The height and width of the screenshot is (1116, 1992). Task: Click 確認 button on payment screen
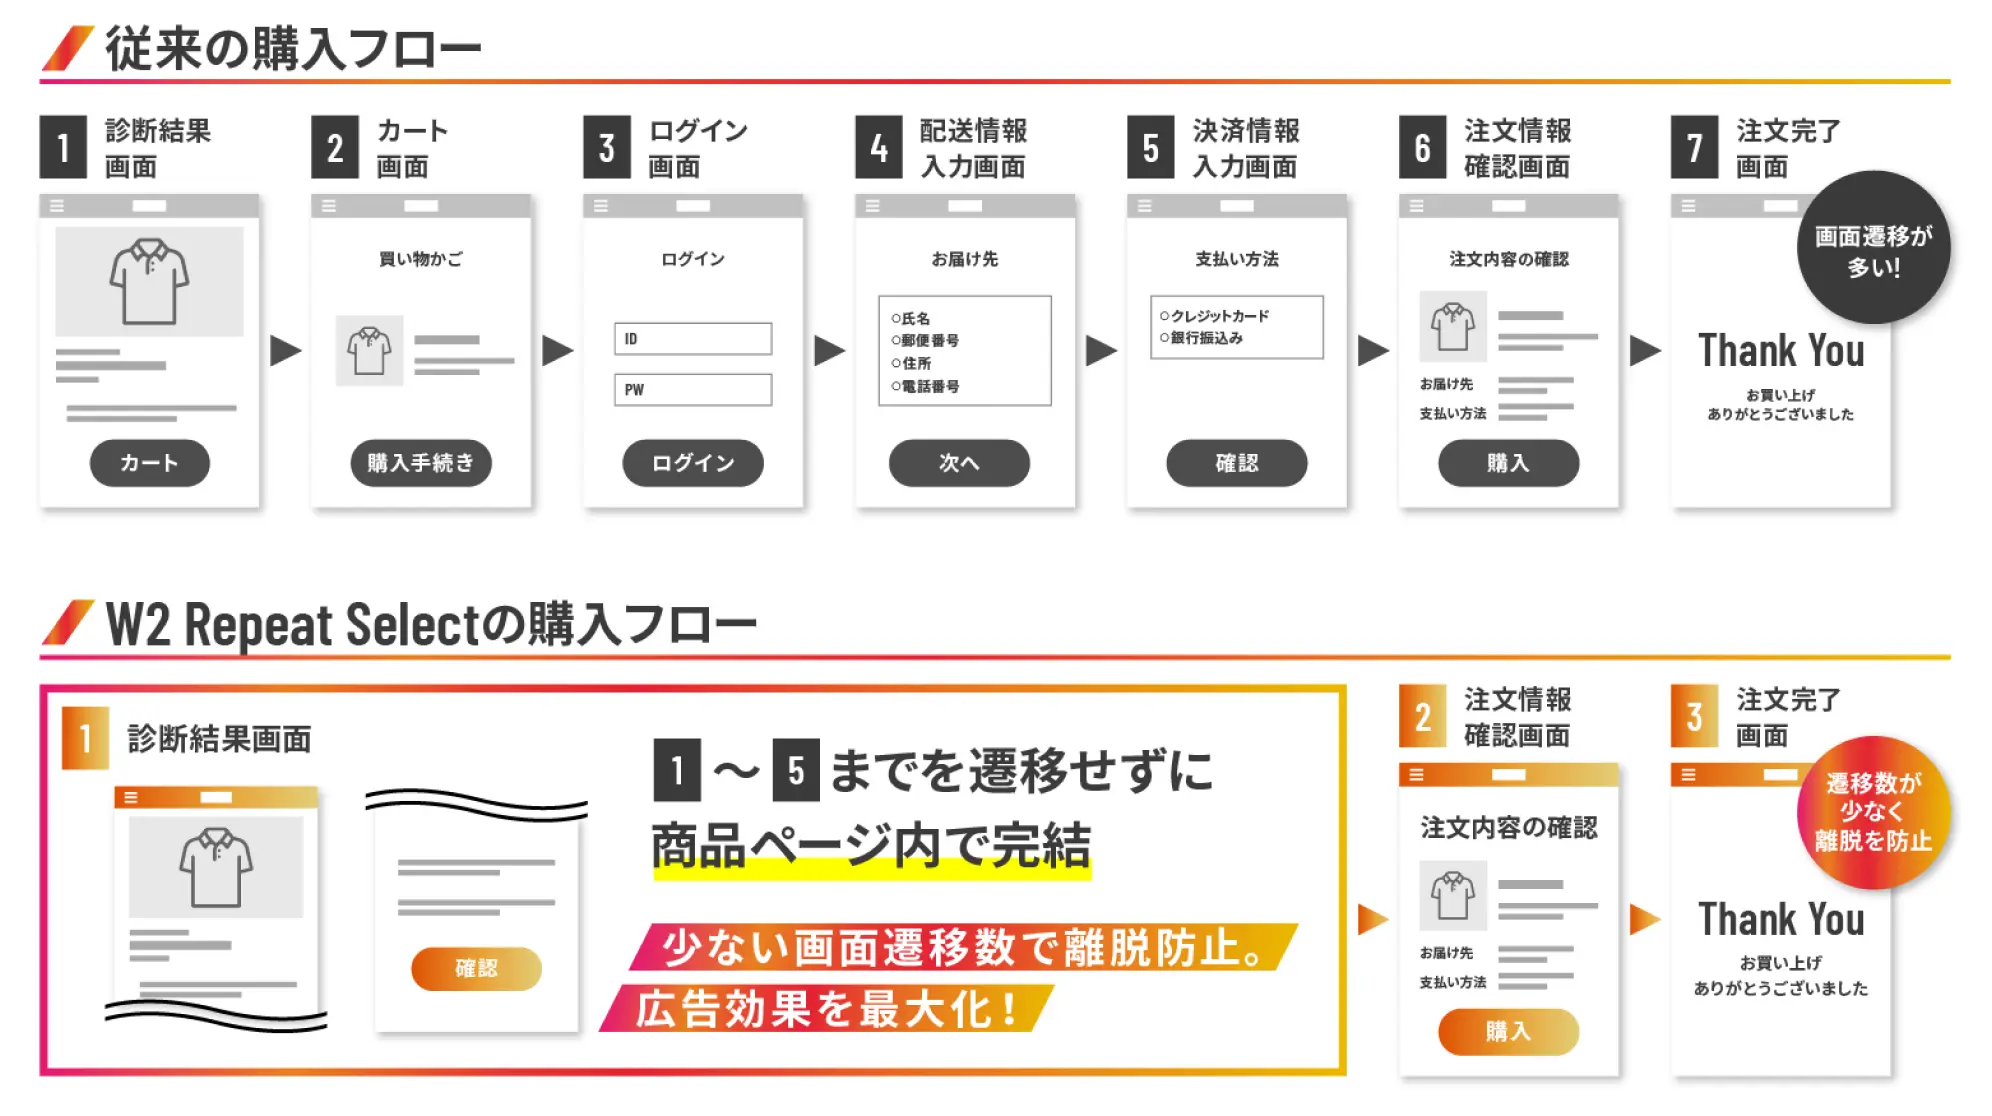(x=1229, y=462)
